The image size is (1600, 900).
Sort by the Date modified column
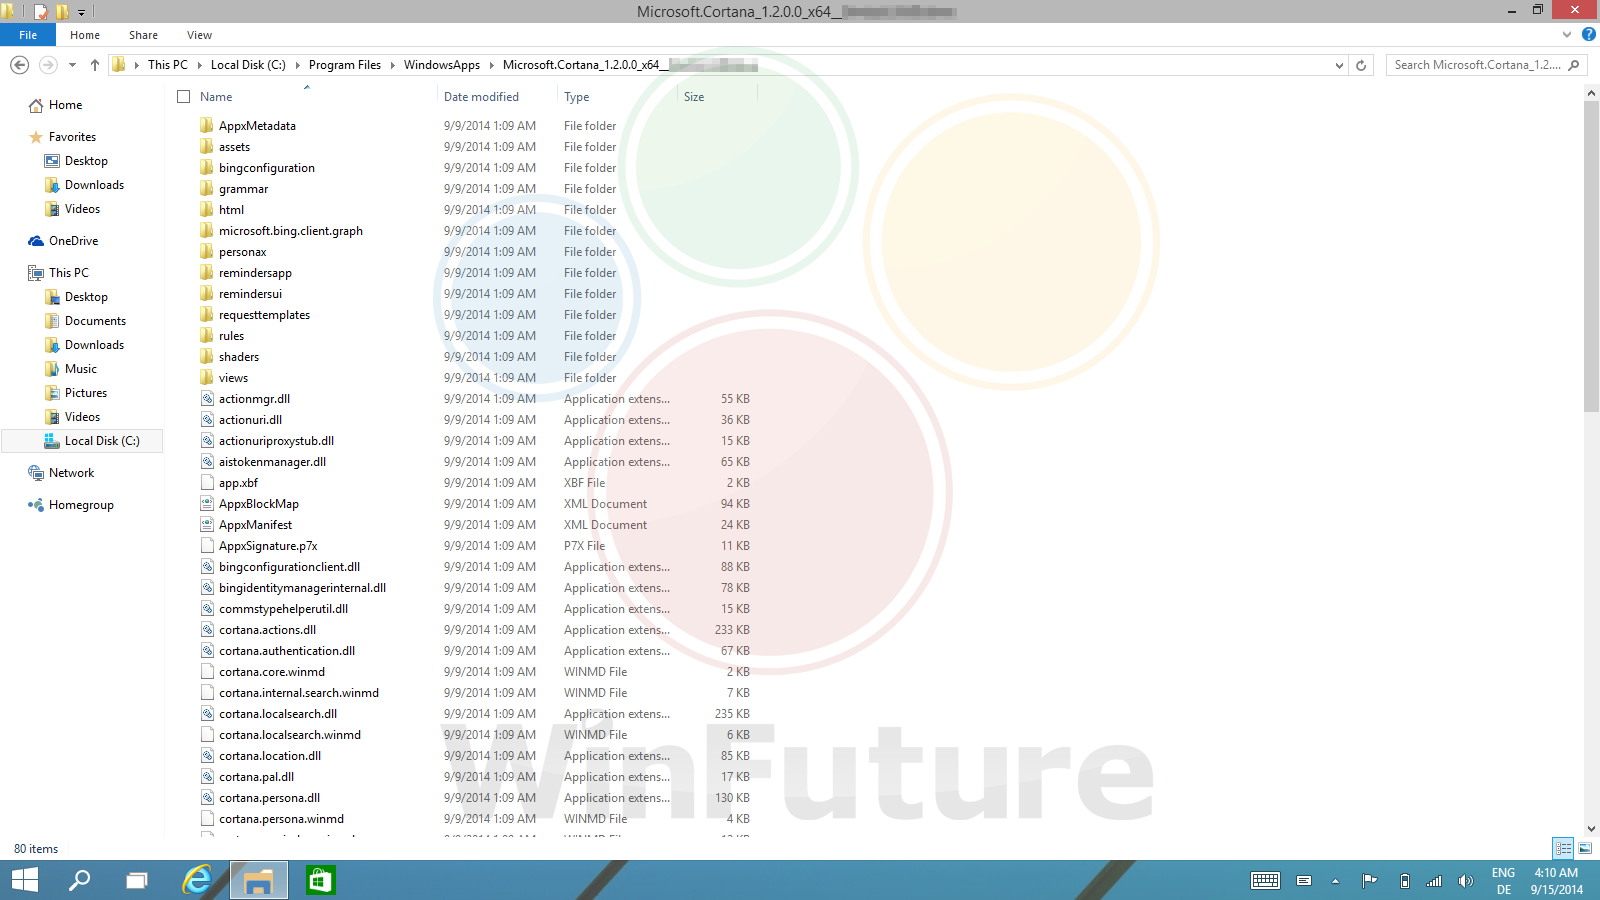[x=481, y=97]
